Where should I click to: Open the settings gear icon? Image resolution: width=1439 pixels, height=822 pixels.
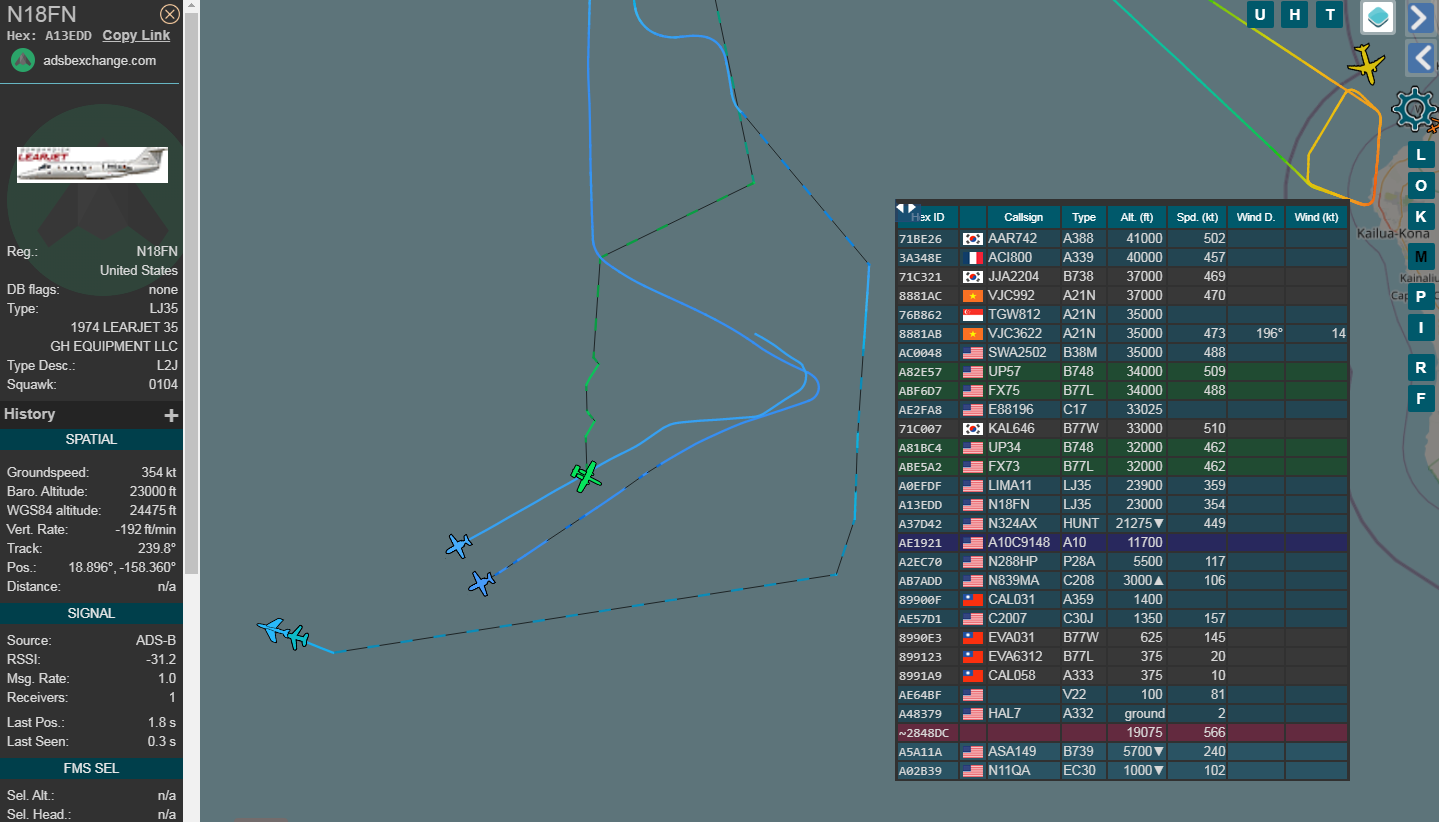[1414, 108]
